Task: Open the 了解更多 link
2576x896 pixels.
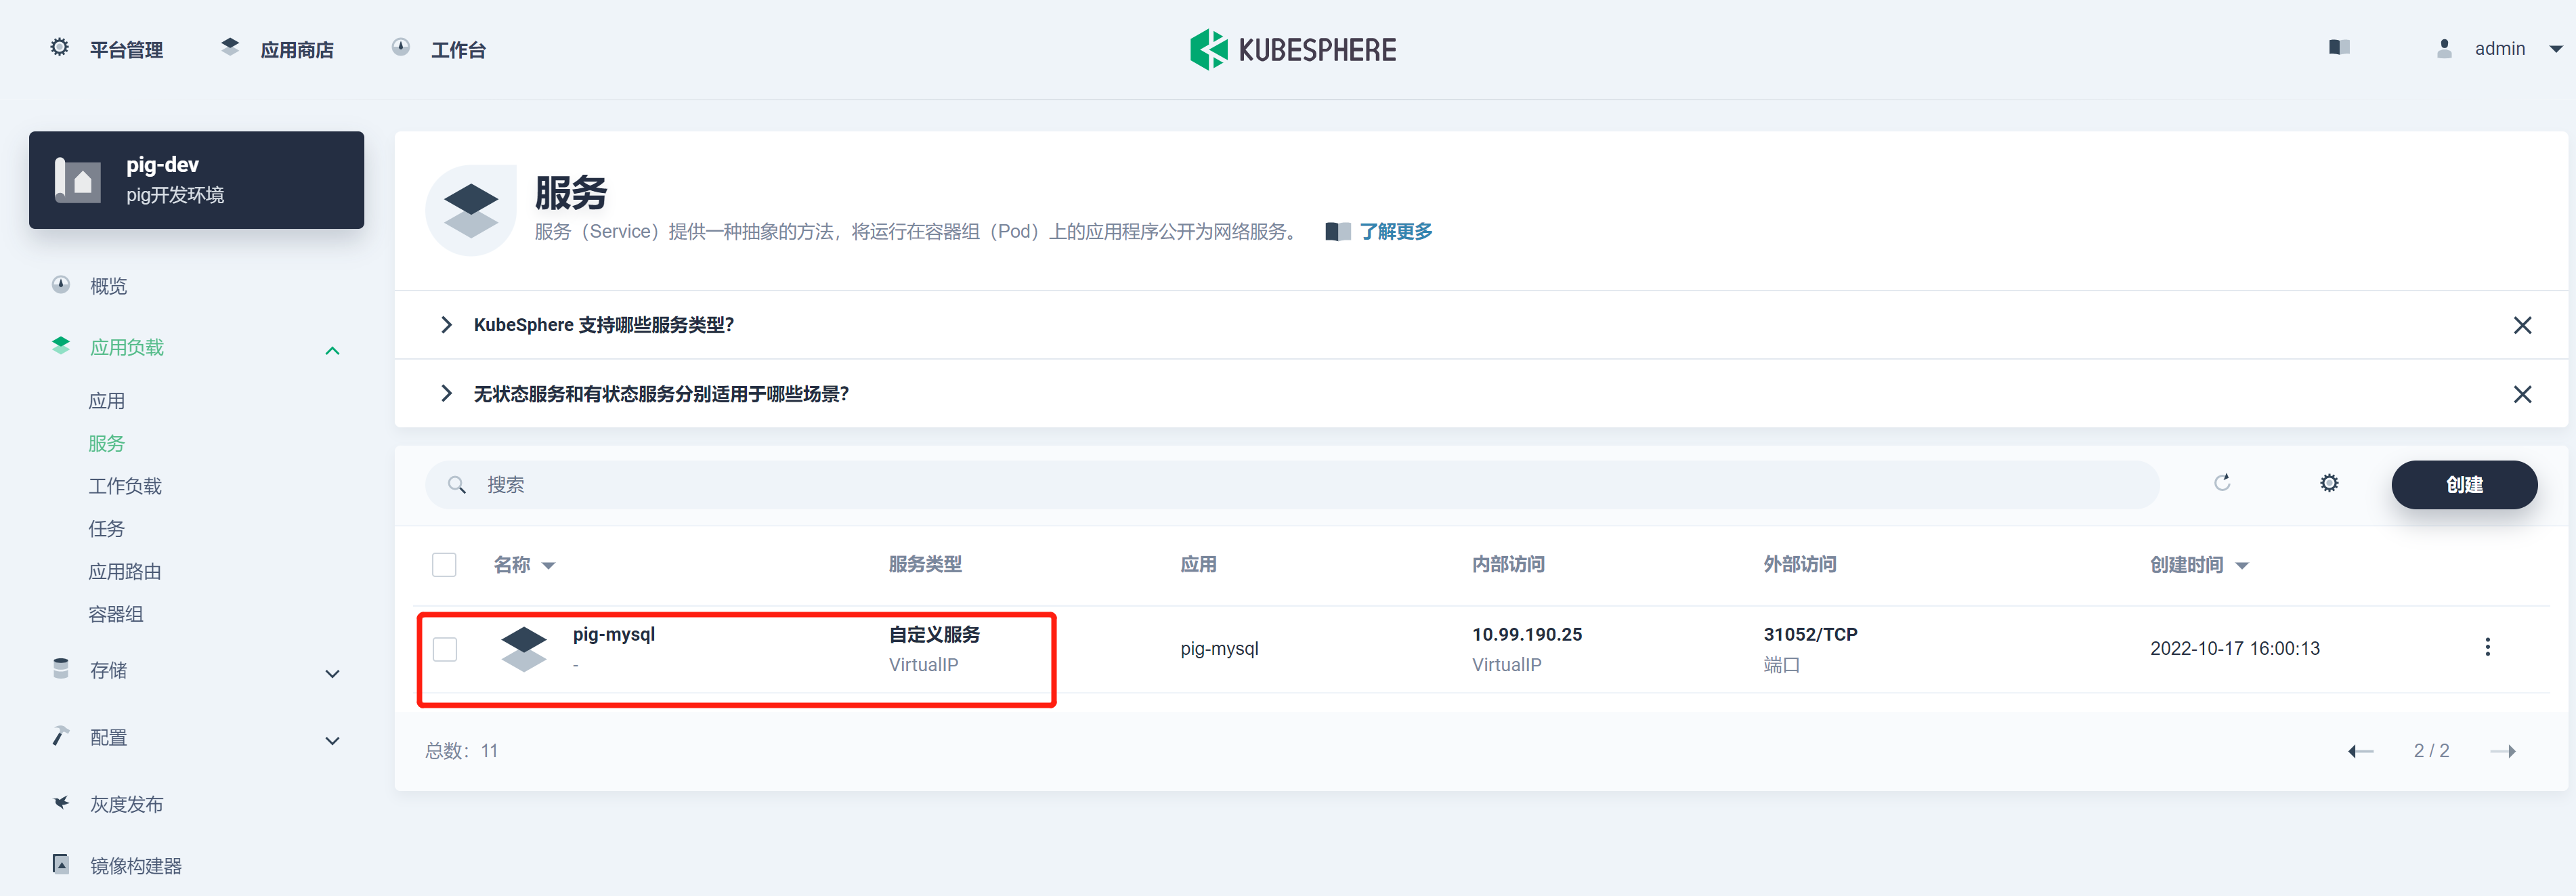Action: pyautogui.click(x=1395, y=232)
